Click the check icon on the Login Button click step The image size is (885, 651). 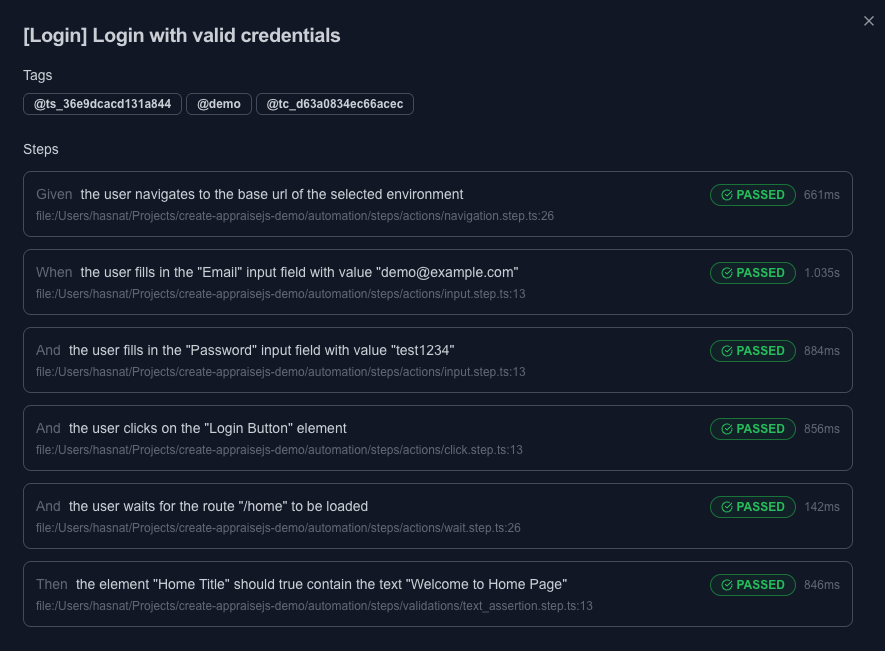click(x=725, y=429)
